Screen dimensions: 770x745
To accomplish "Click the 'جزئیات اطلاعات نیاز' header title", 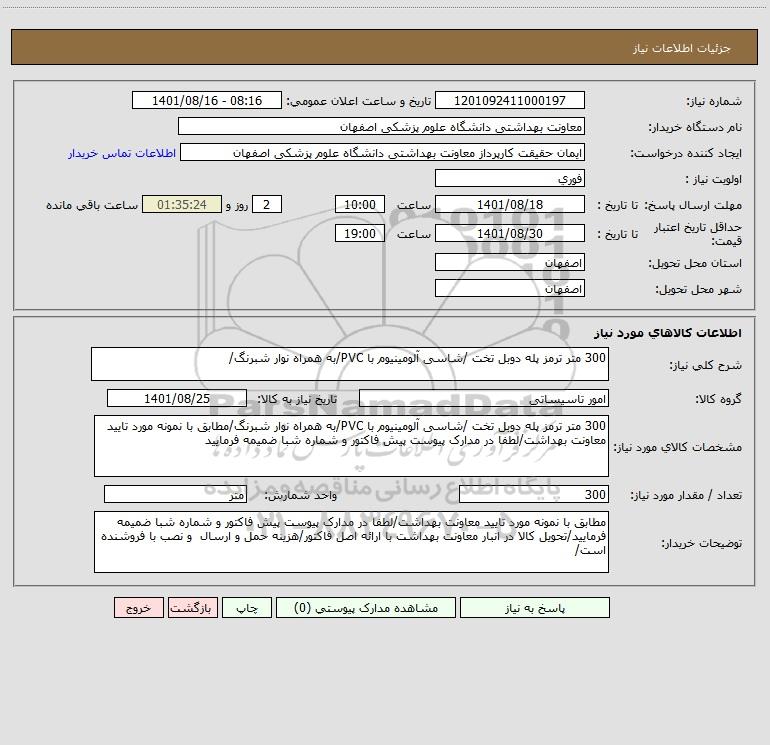I will coord(682,48).
